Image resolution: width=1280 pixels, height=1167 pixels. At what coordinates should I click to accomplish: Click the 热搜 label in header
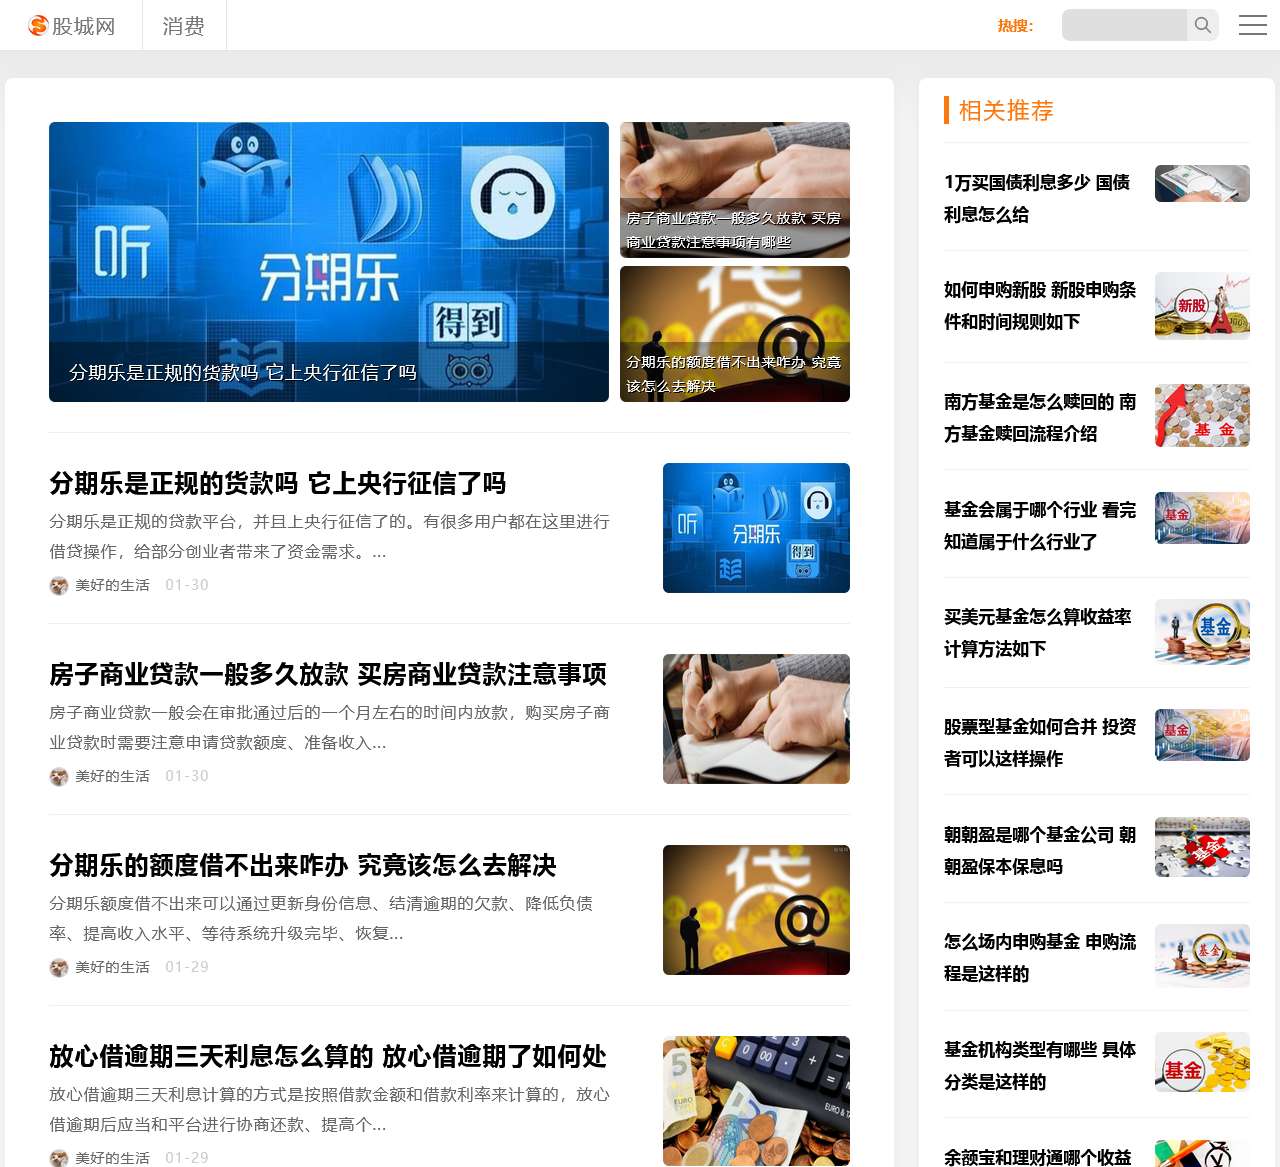(x=1015, y=26)
